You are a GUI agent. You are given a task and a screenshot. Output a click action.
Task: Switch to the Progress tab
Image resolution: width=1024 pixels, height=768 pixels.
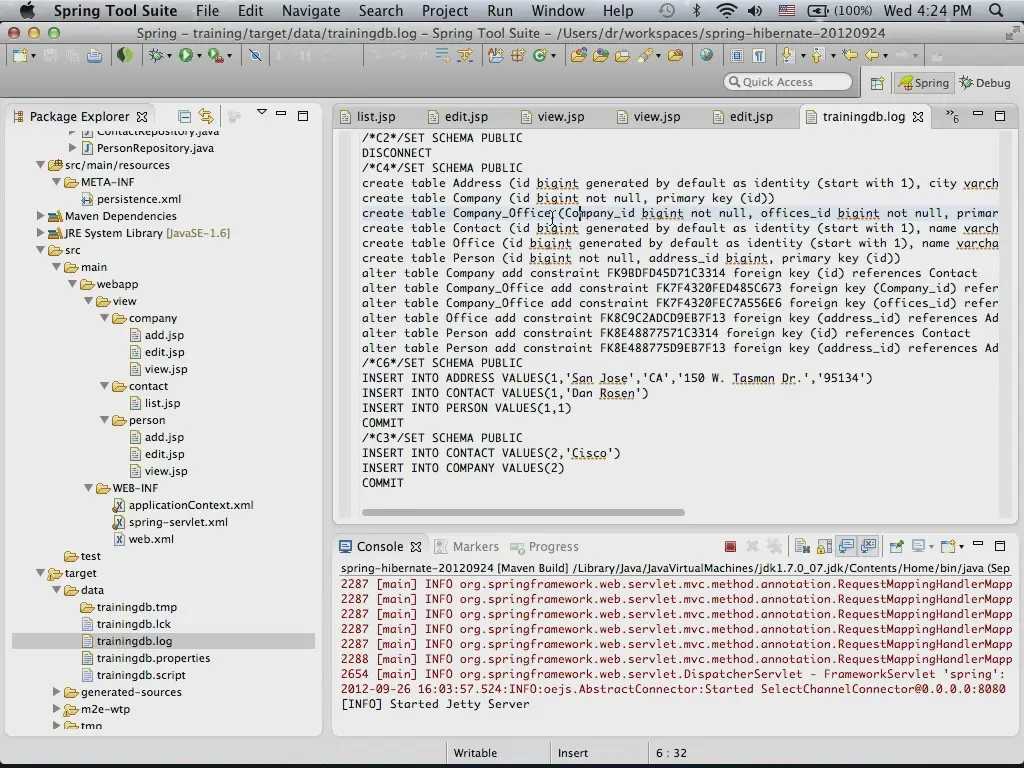pyautogui.click(x=544, y=547)
